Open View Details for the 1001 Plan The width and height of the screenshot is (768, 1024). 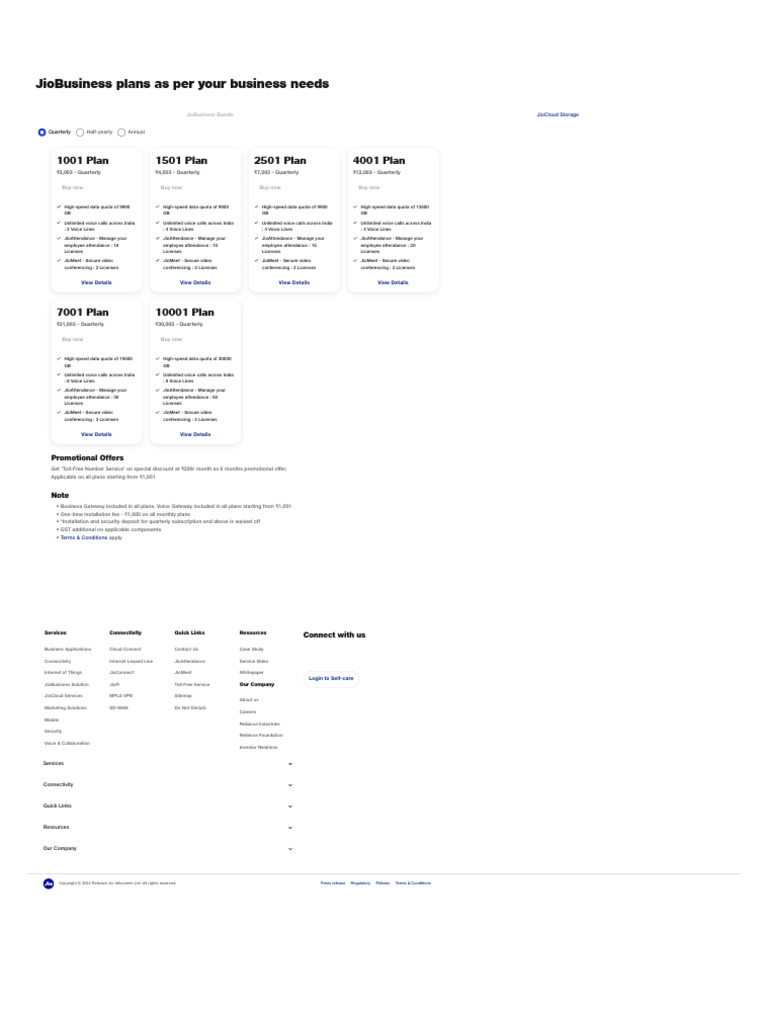96,283
